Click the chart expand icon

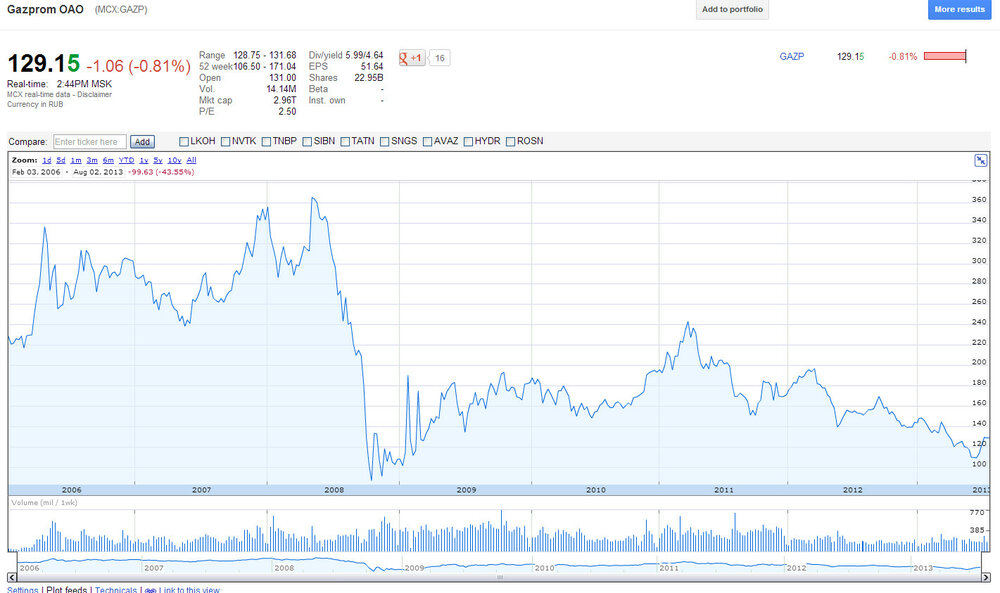tap(981, 161)
